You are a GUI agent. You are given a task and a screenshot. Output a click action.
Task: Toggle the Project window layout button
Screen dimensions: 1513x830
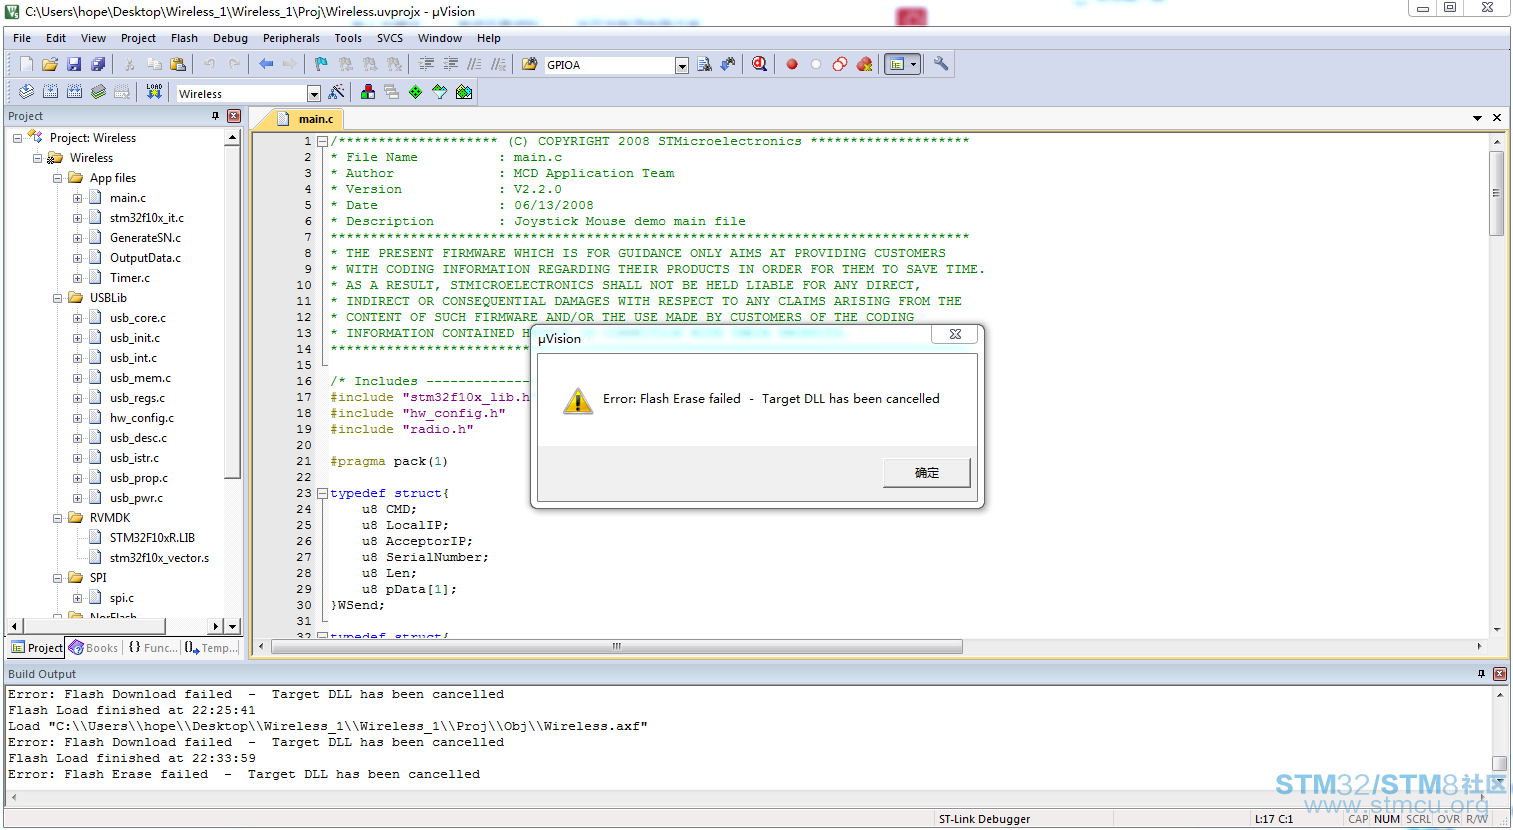(897, 64)
